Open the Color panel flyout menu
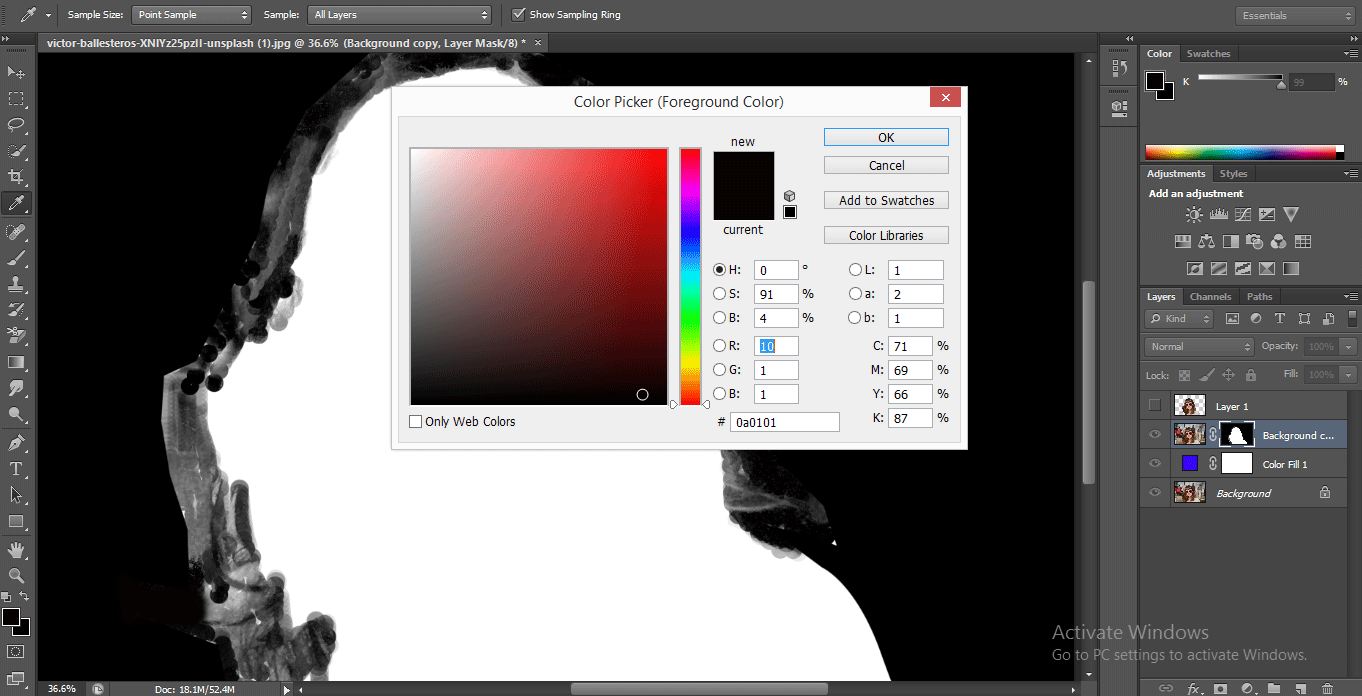1362x696 pixels. tap(1350, 54)
